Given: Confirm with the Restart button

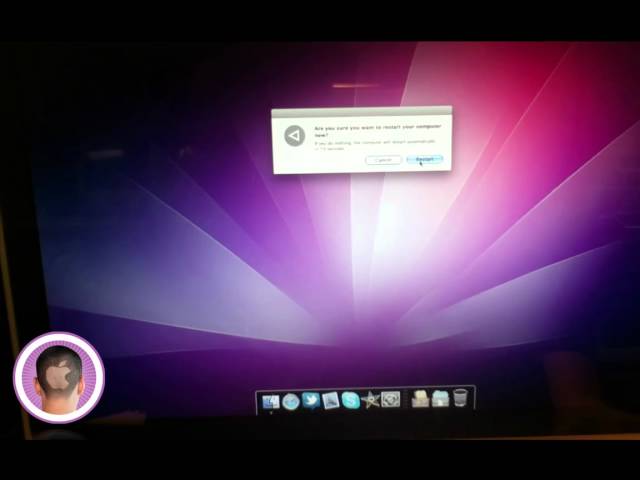Looking at the screenshot, I should [426, 159].
